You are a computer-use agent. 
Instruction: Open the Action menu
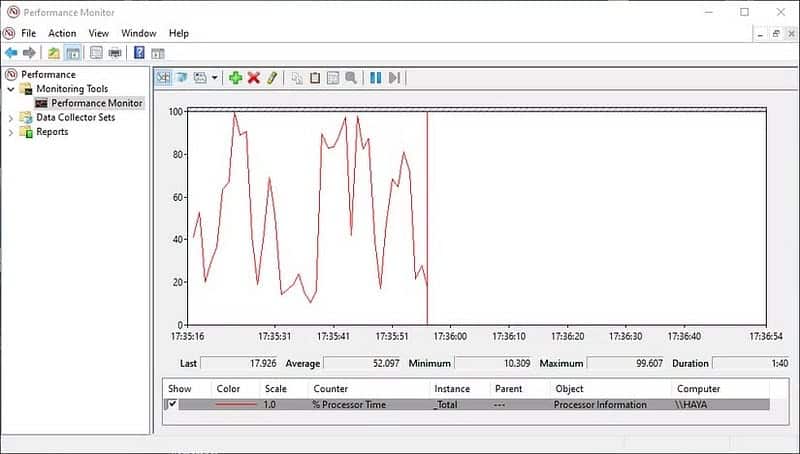(62, 33)
